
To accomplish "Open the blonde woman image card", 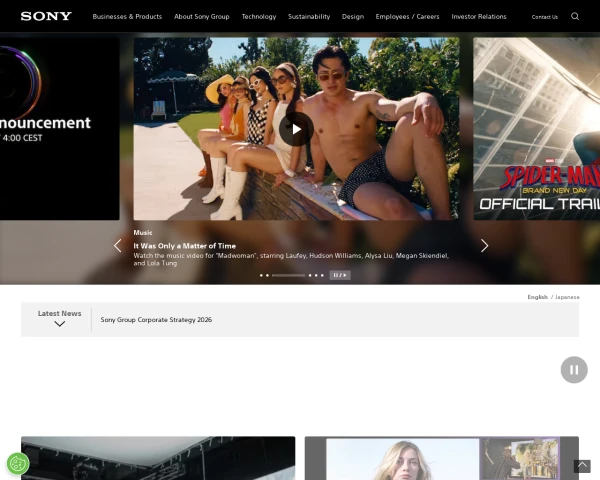I will [x=442, y=458].
